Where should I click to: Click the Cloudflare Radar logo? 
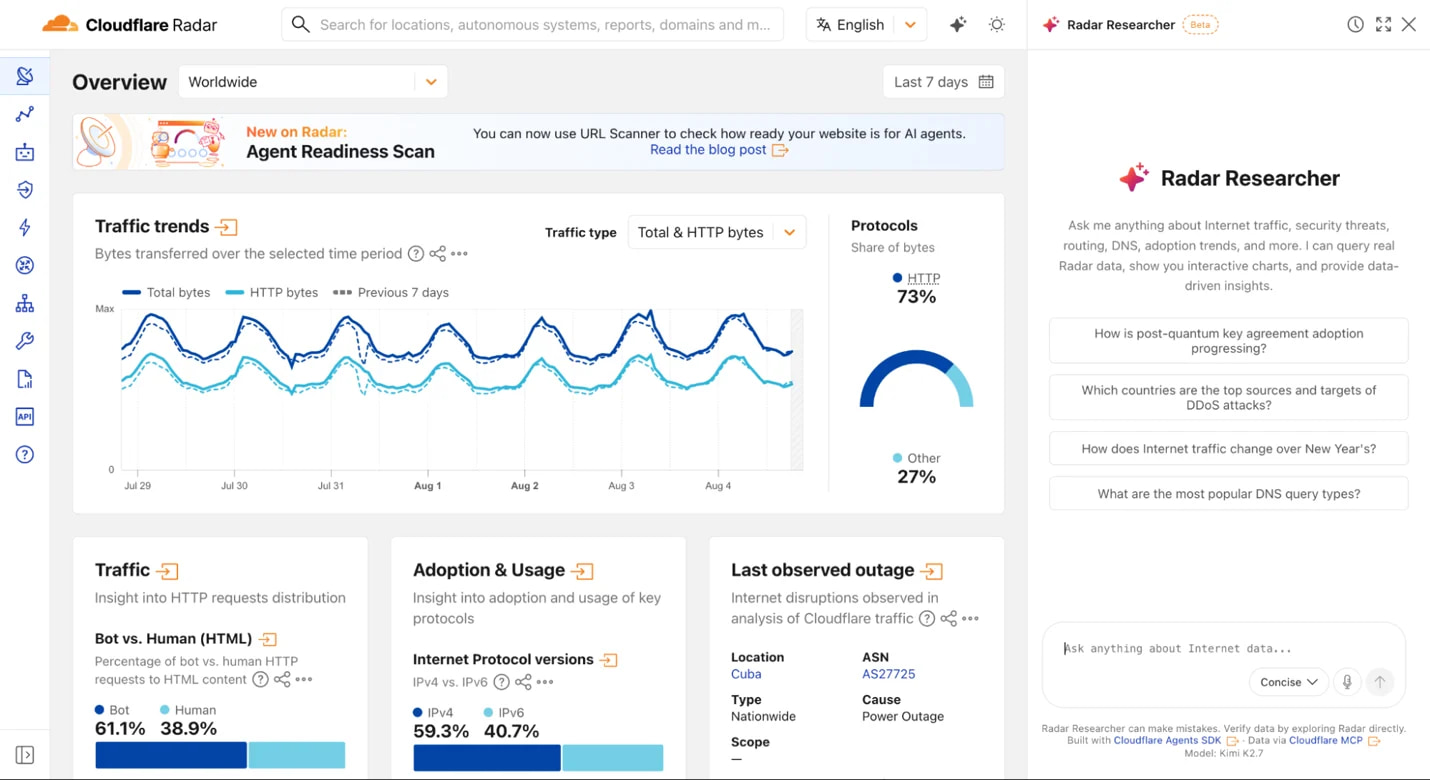coord(129,25)
